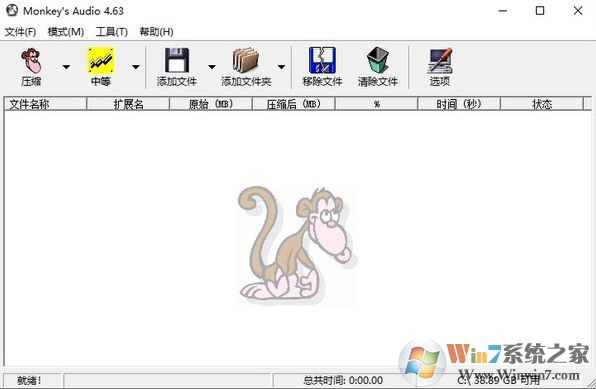
Task: Click the 移除文件 broken disk icon
Action: [322, 60]
